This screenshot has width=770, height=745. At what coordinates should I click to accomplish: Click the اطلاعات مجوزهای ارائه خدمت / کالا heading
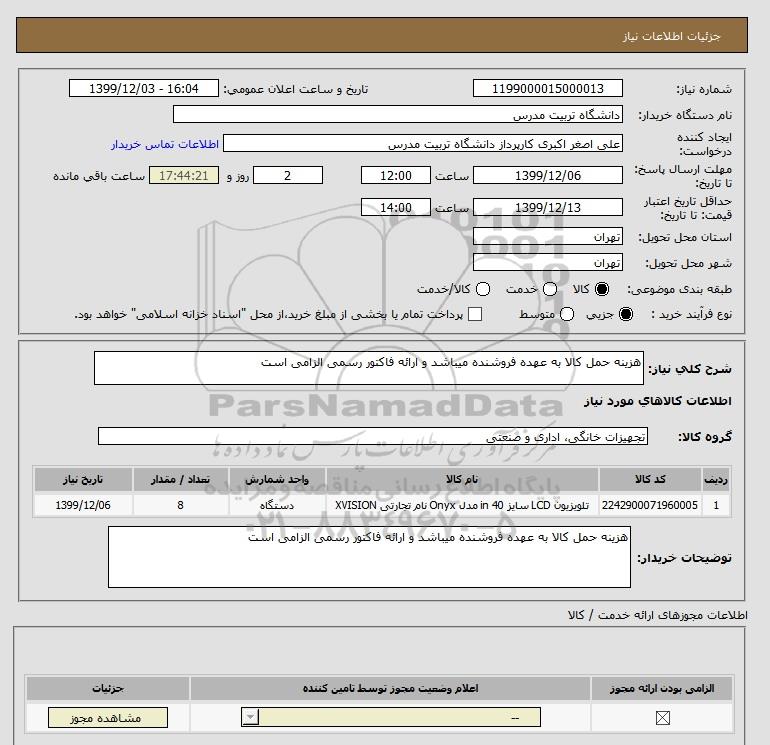point(658,615)
